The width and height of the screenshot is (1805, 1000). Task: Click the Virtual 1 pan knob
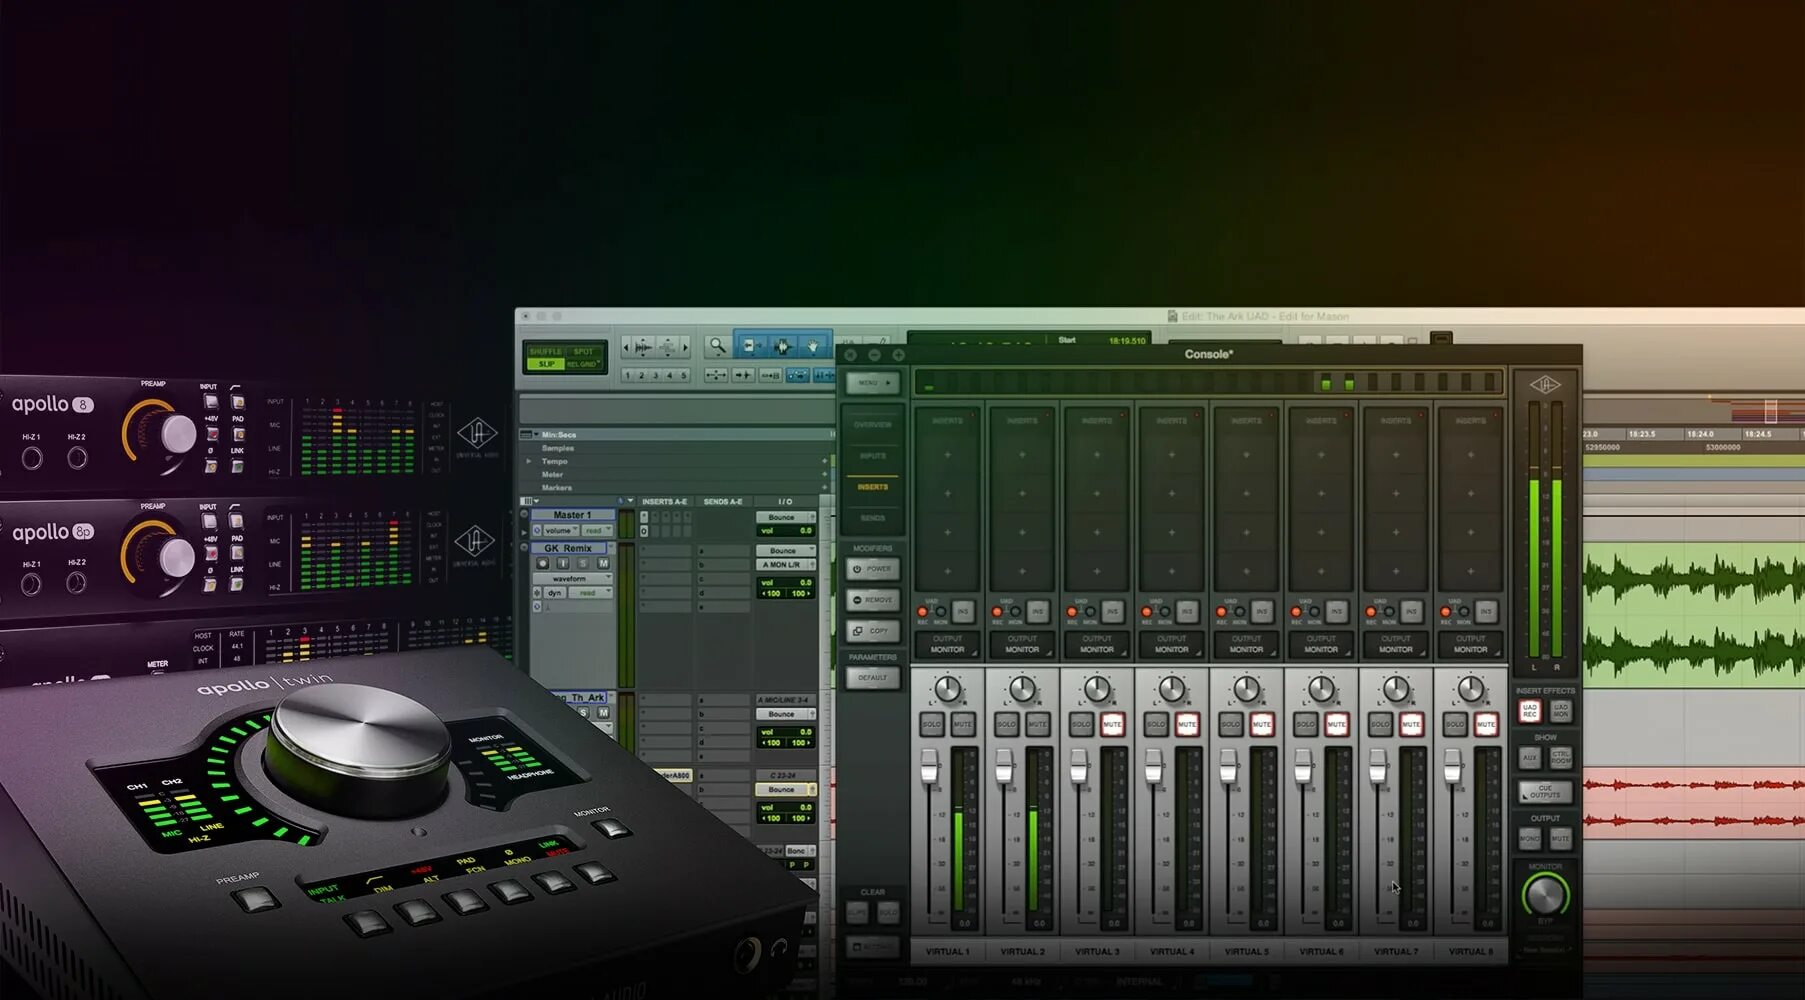pos(947,688)
